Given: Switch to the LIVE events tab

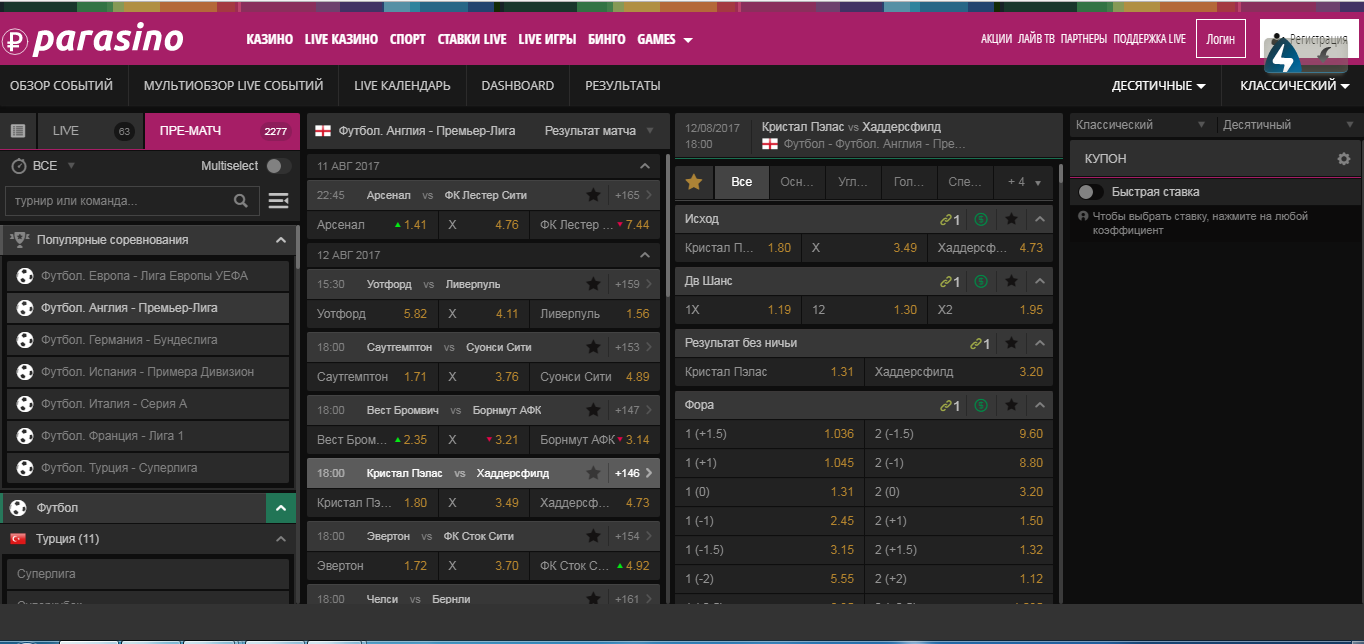Looking at the screenshot, I should click(91, 131).
